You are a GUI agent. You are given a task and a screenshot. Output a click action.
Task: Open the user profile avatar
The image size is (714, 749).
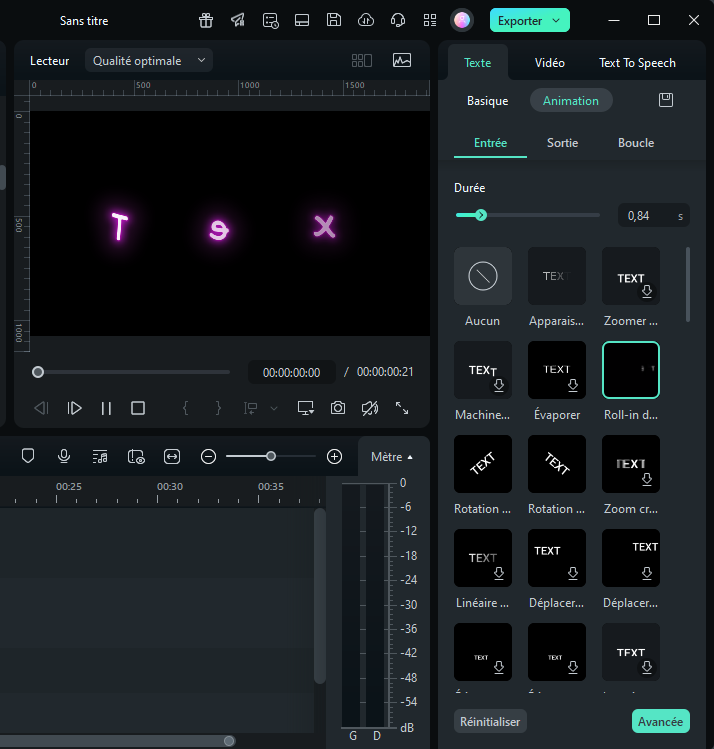462,20
